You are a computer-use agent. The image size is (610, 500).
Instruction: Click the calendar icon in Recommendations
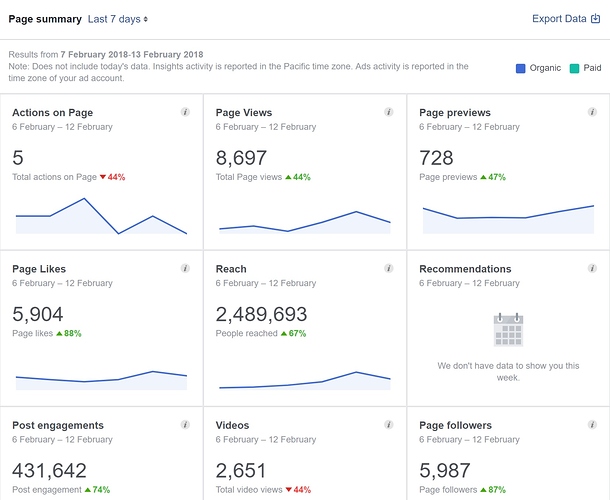click(508, 330)
